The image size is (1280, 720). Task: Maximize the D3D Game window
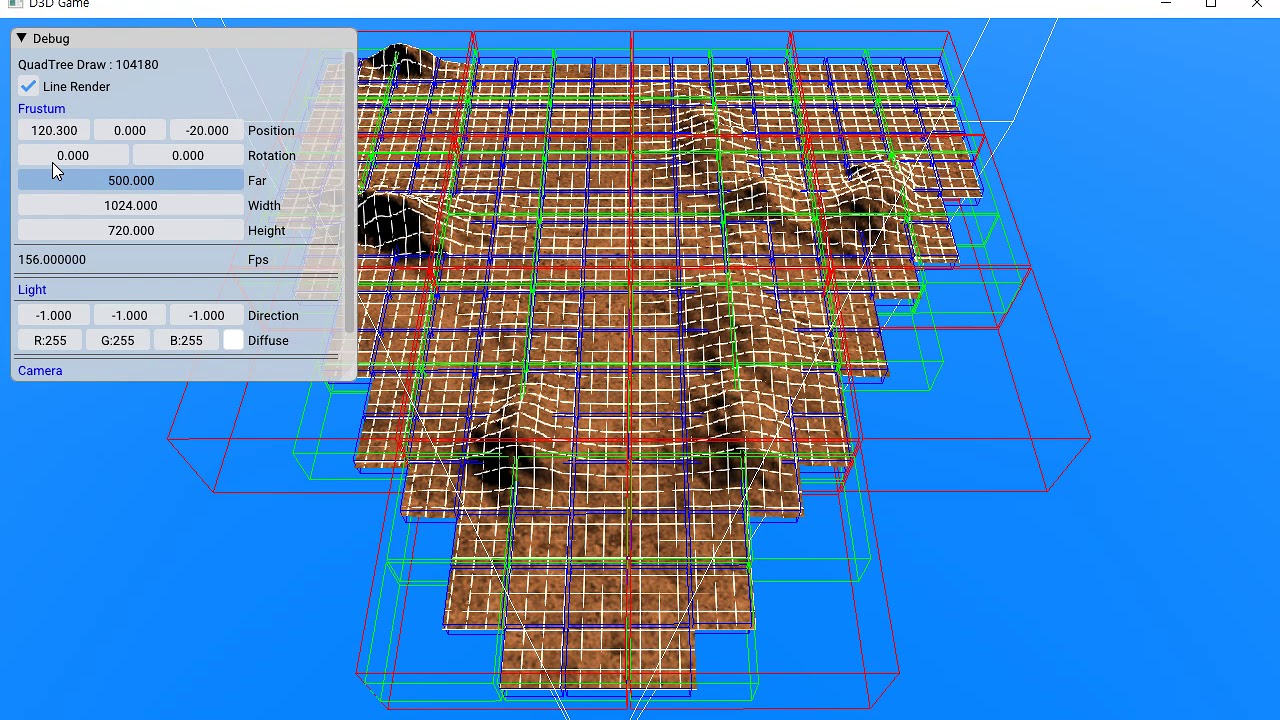[1211, 4]
